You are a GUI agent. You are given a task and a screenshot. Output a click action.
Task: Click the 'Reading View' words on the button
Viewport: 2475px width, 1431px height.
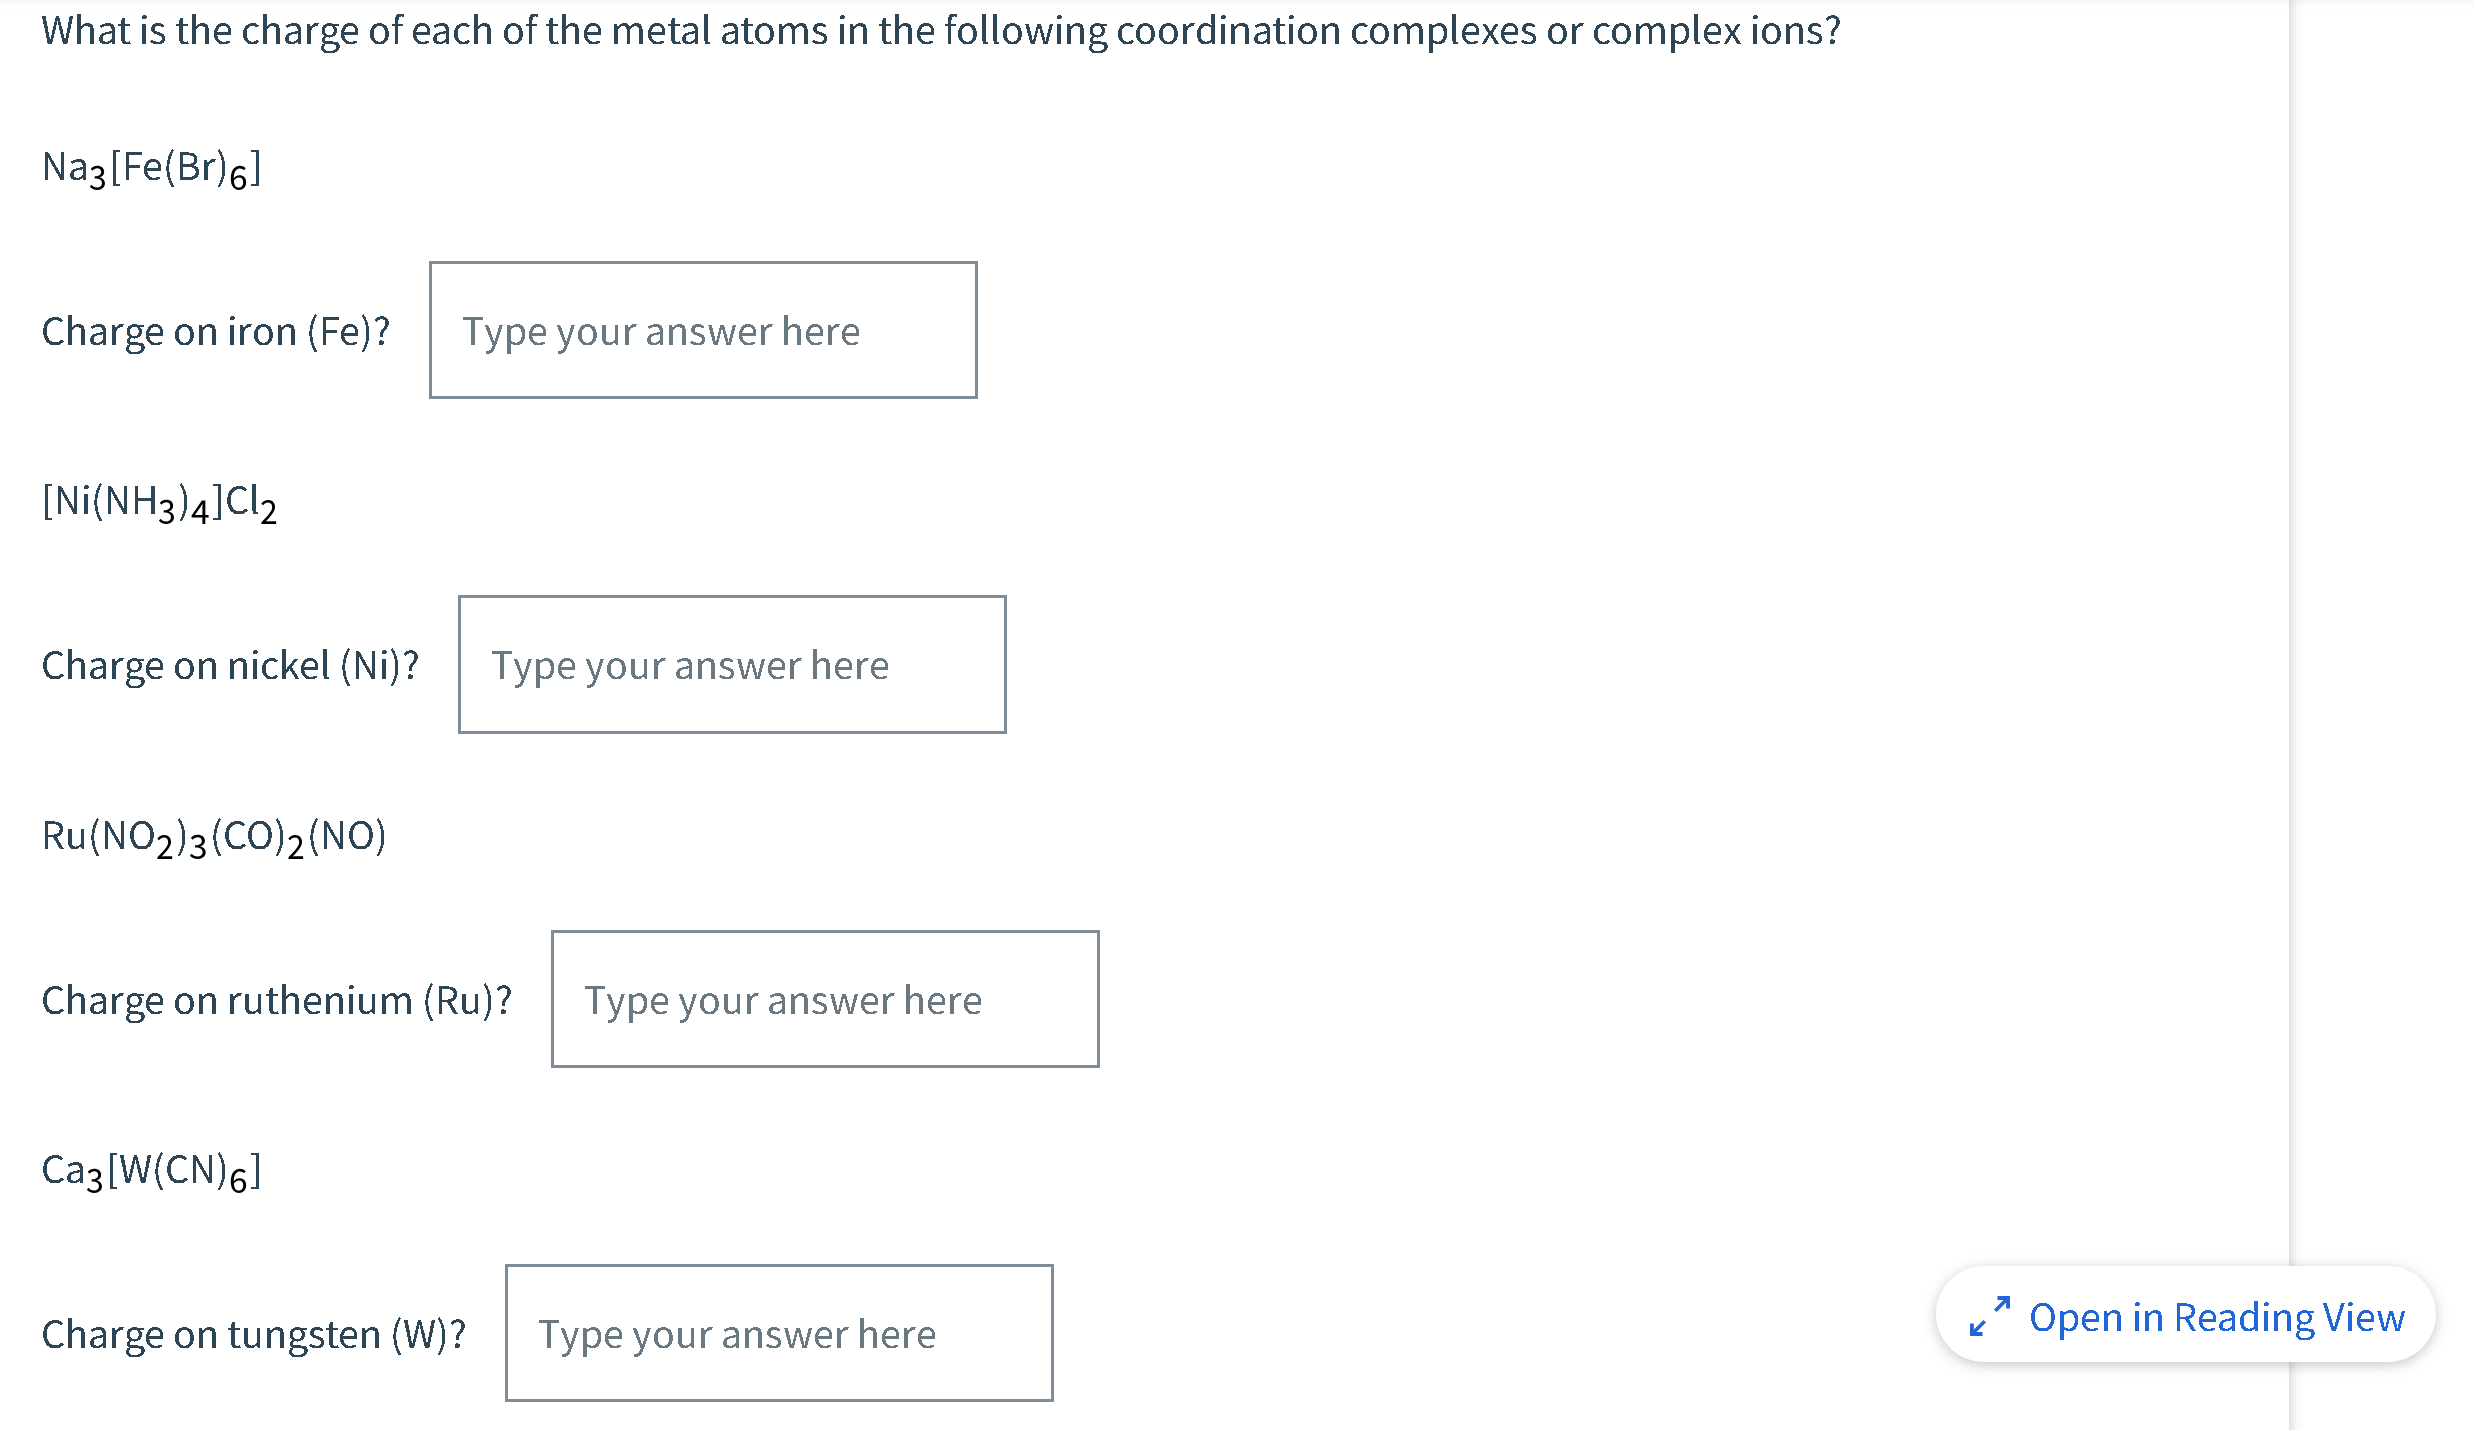(x=2289, y=1318)
